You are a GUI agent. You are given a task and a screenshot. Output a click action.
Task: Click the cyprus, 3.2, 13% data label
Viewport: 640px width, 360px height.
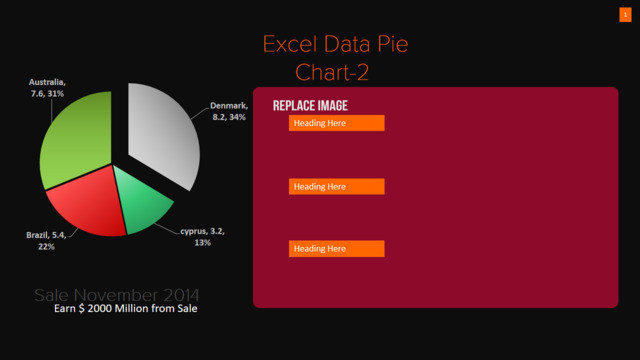click(x=202, y=237)
